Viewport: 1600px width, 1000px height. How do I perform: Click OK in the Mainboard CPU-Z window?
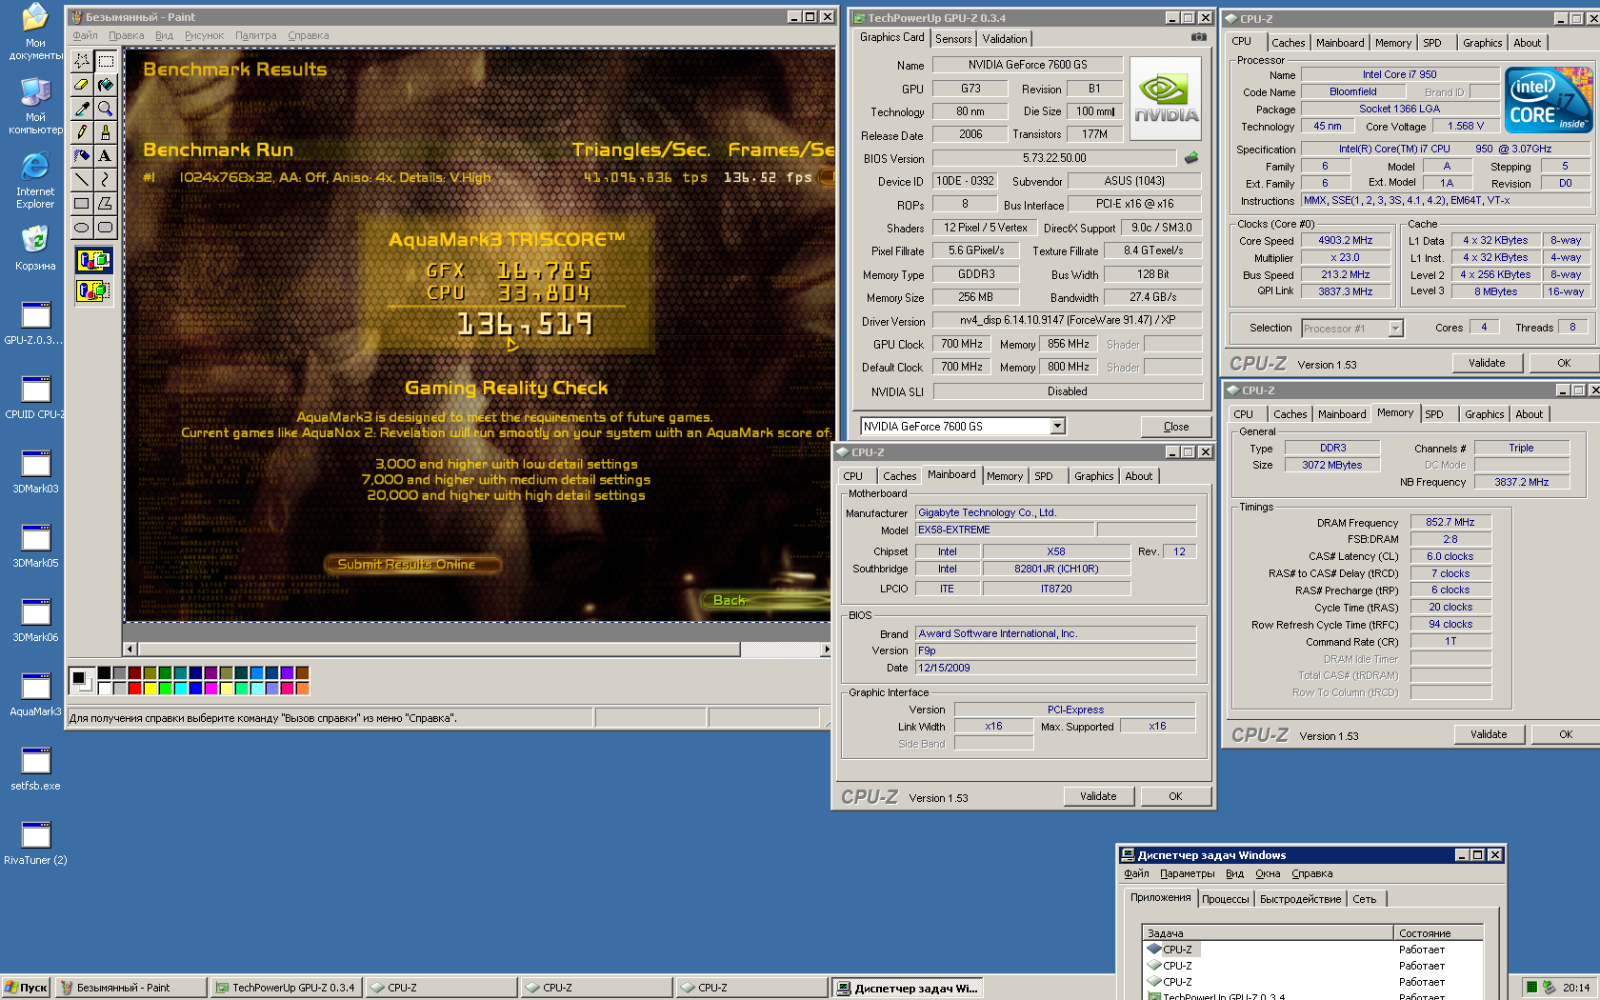click(1175, 796)
